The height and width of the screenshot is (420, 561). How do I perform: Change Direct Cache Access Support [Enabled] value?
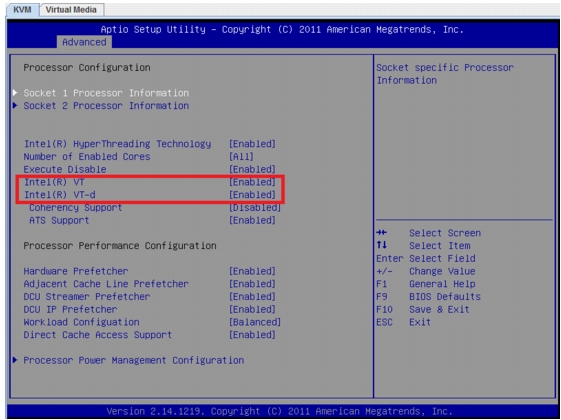tap(252, 335)
